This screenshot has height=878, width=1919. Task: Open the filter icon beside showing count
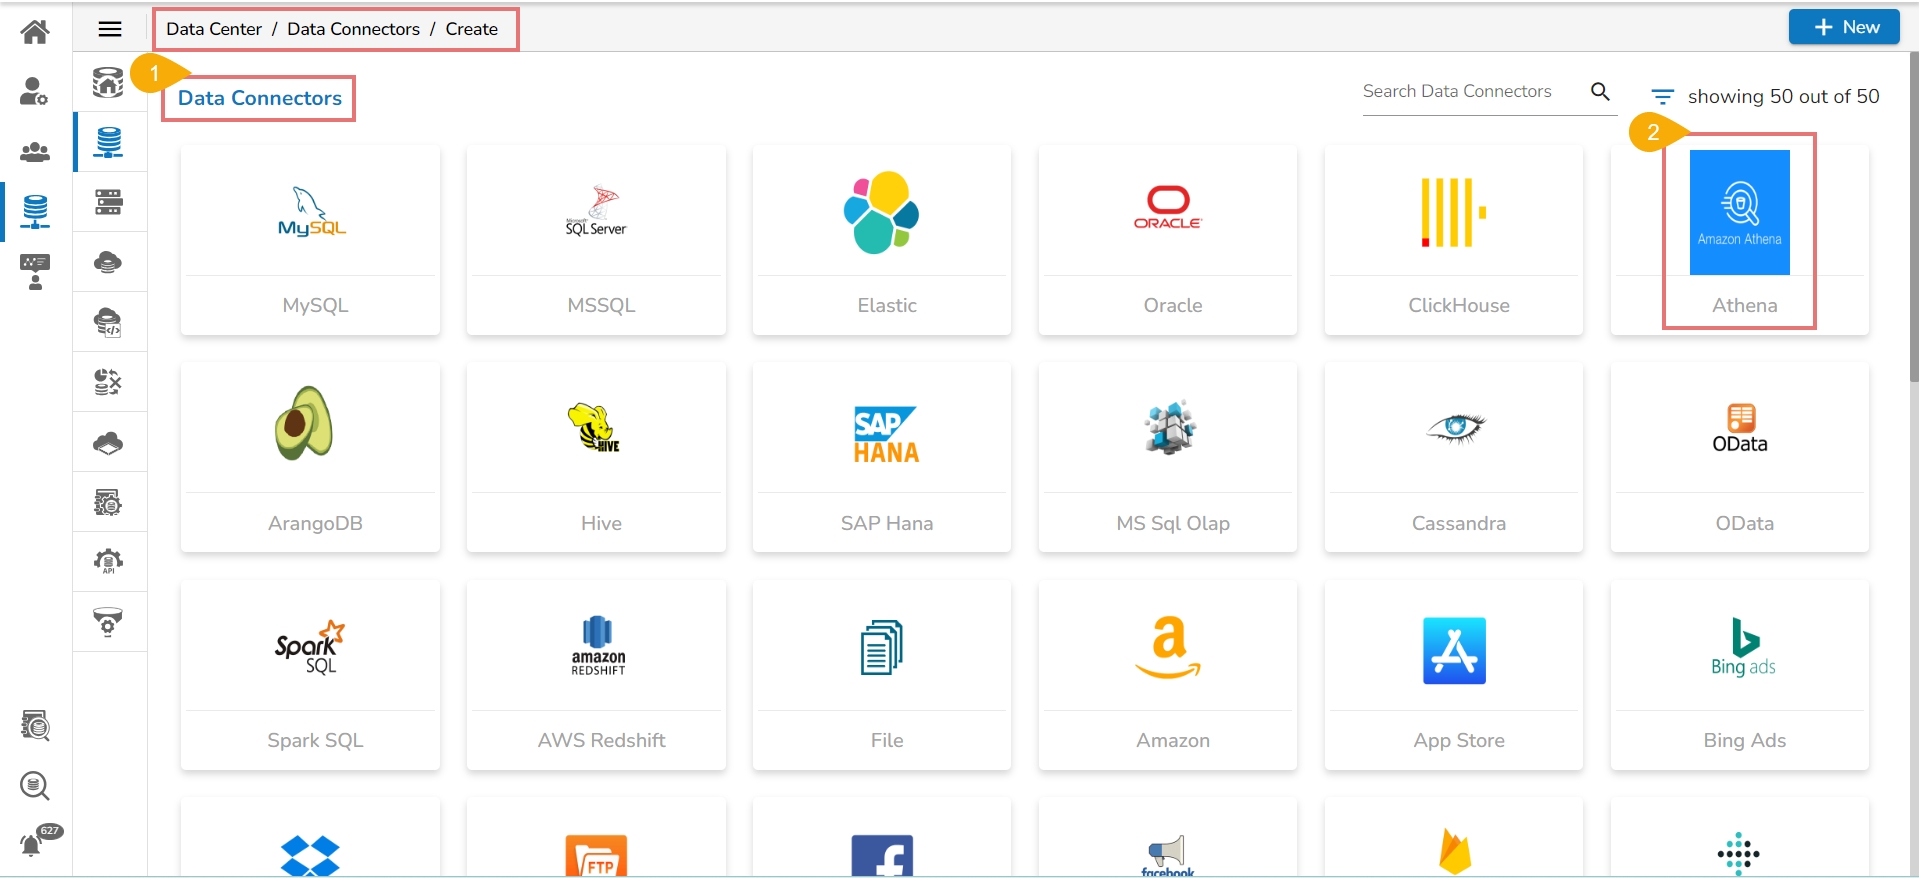[1662, 97]
